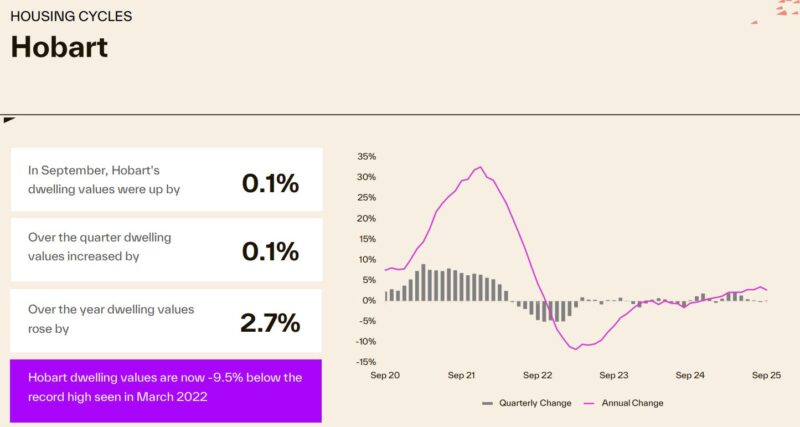Image resolution: width=800 pixels, height=427 pixels.
Task: Select the Sep 23 axis label
Action: pyautogui.click(x=614, y=375)
